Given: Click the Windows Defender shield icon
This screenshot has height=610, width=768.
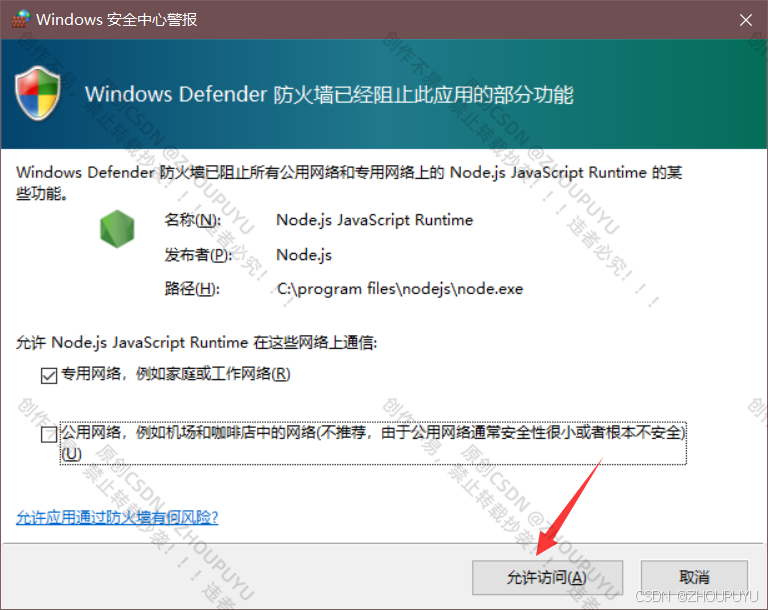Looking at the screenshot, I should [38, 93].
